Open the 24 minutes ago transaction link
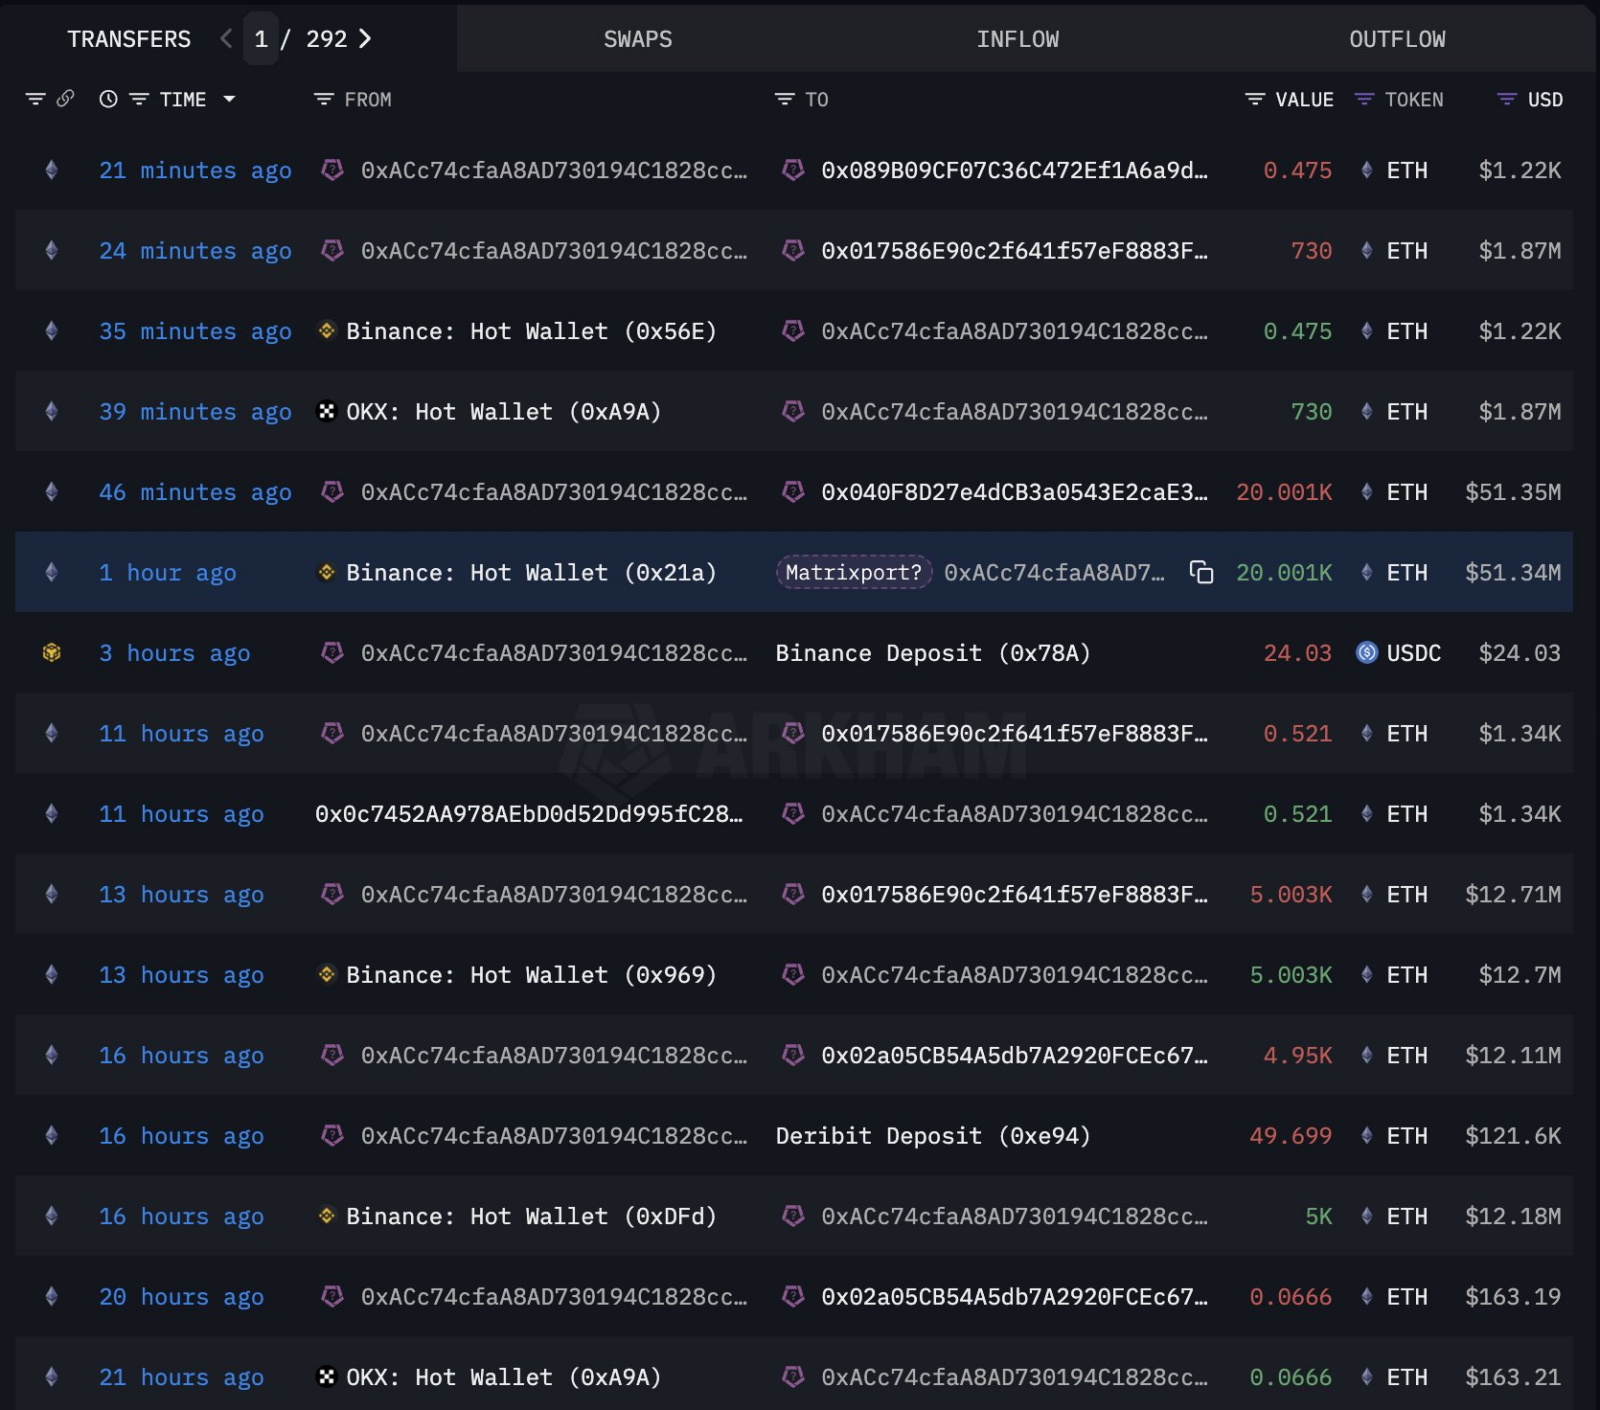The image size is (1600, 1410). click(195, 251)
